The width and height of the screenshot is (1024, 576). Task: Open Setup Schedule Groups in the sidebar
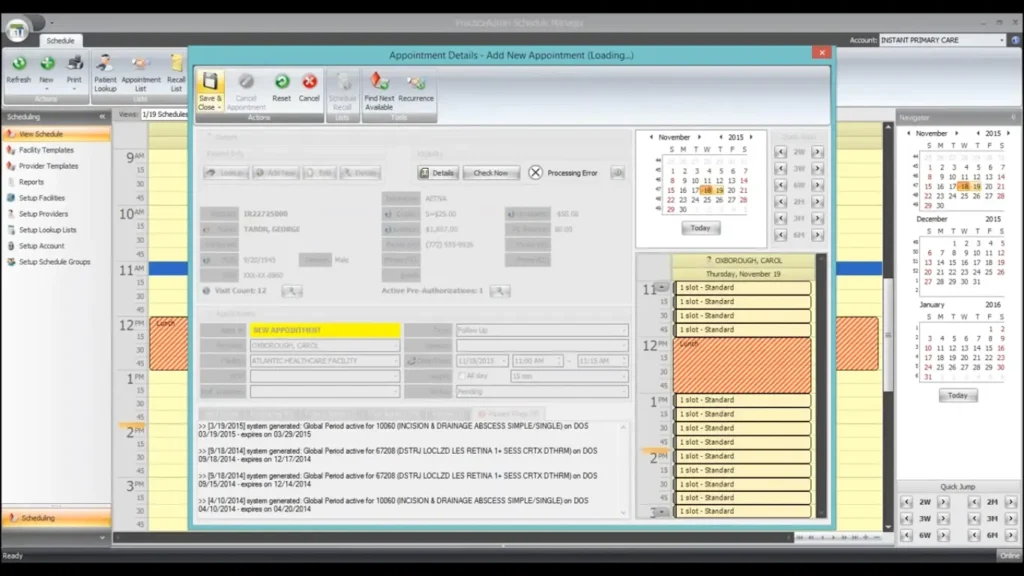click(x=55, y=262)
